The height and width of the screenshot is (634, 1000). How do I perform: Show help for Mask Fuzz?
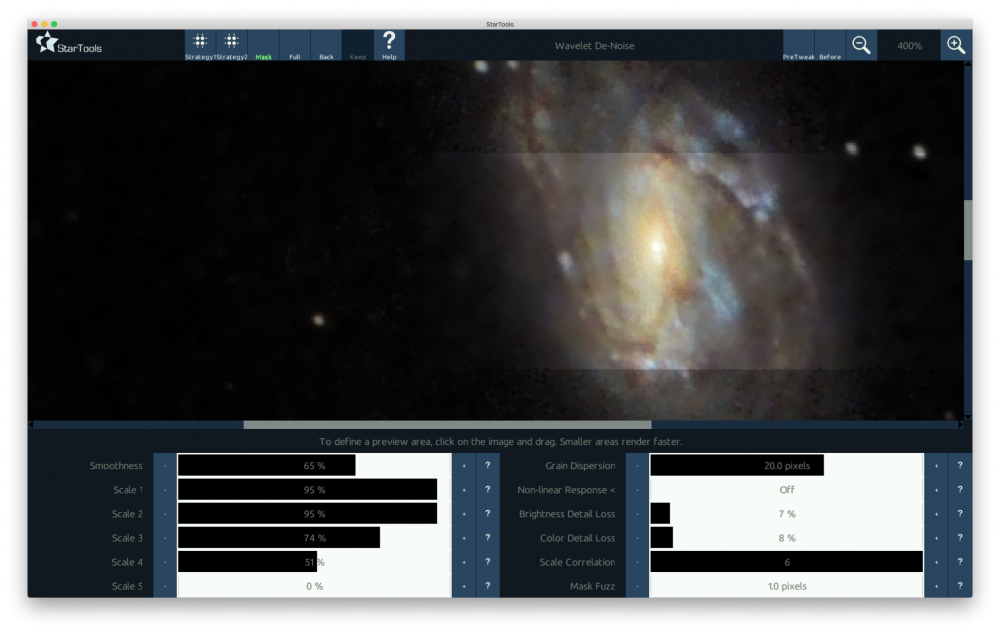click(960, 586)
